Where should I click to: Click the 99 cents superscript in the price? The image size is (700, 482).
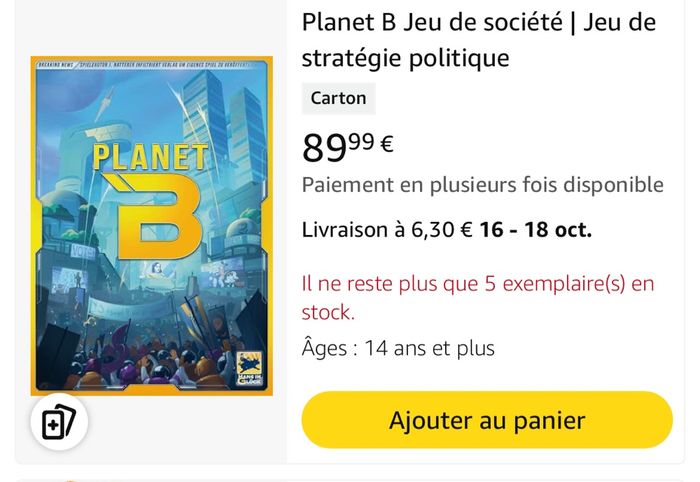click(x=361, y=141)
